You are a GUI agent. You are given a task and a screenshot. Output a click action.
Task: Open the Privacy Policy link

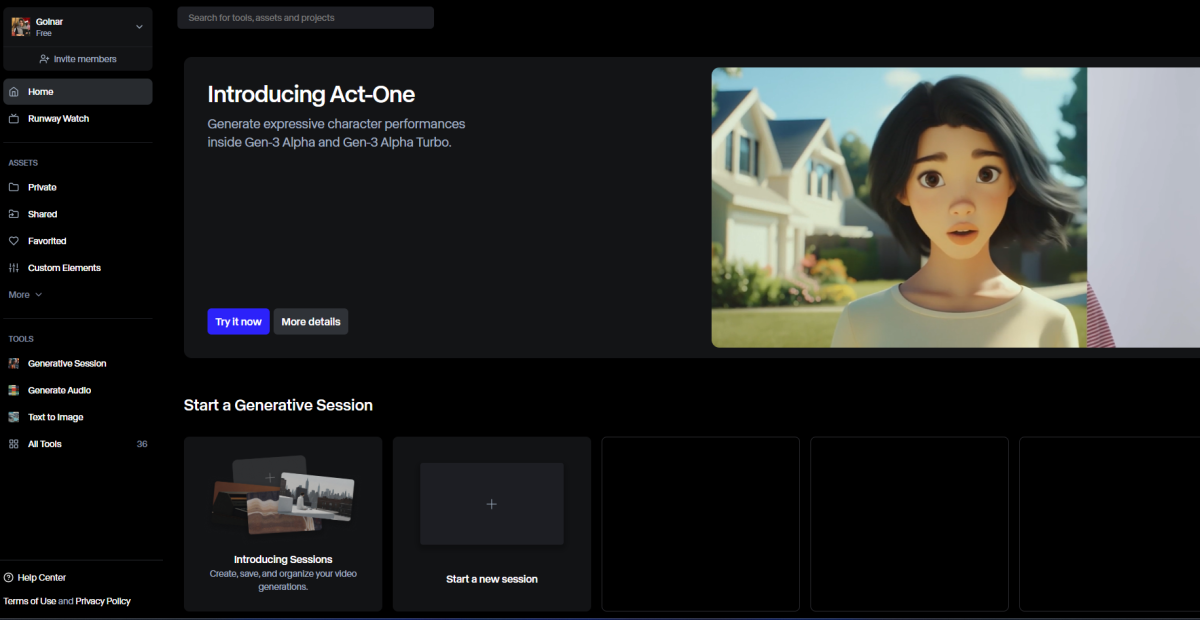tap(103, 602)
